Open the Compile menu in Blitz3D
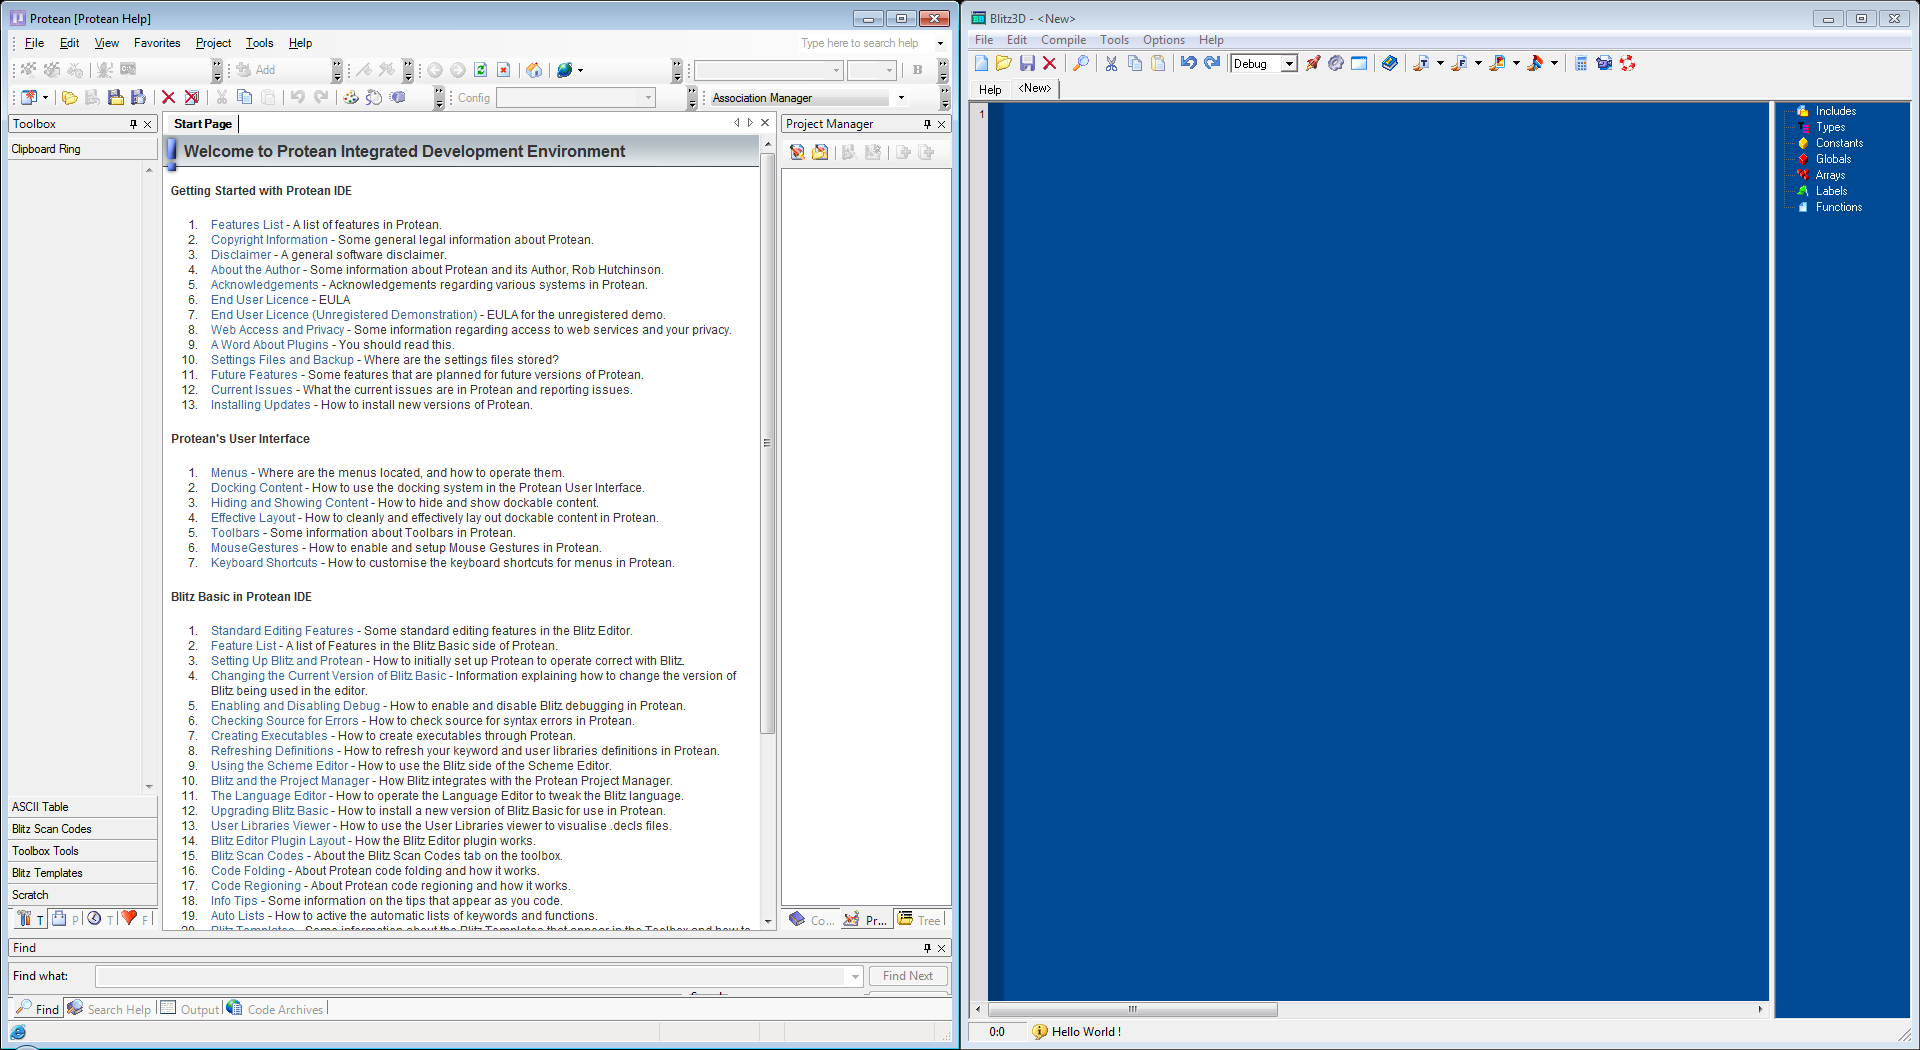The width and height of the screenshot is (1920, 1050). point(1063,40)
